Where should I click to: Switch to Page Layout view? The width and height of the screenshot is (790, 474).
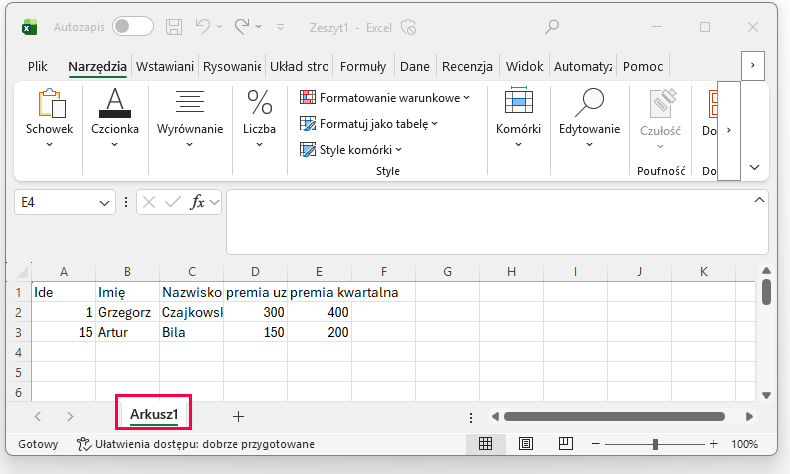525,444
